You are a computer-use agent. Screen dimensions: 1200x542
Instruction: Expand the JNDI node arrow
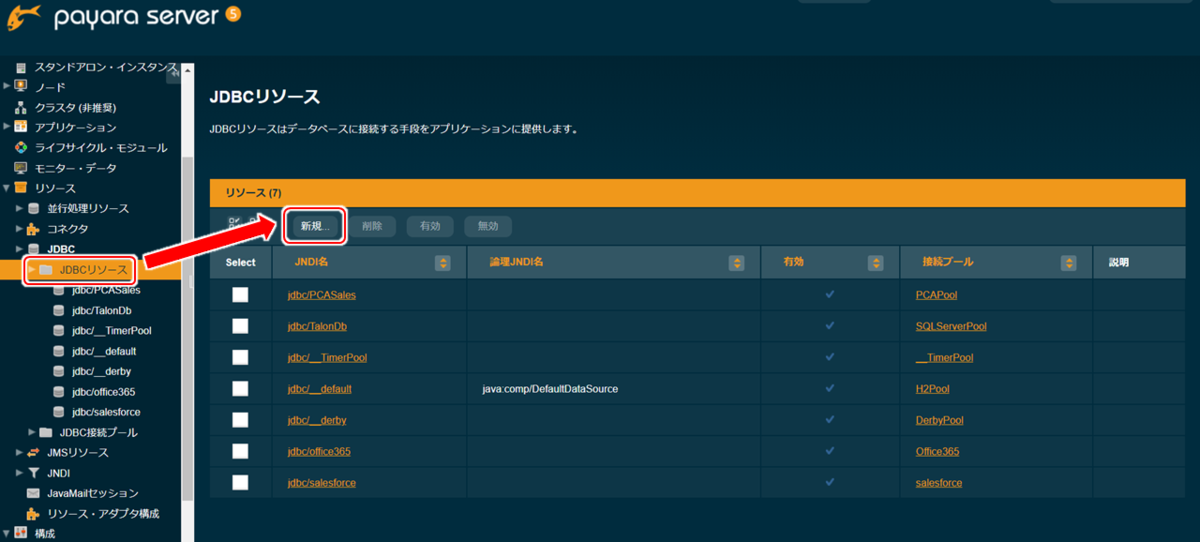pyautogui.click(x=19, y=472)
